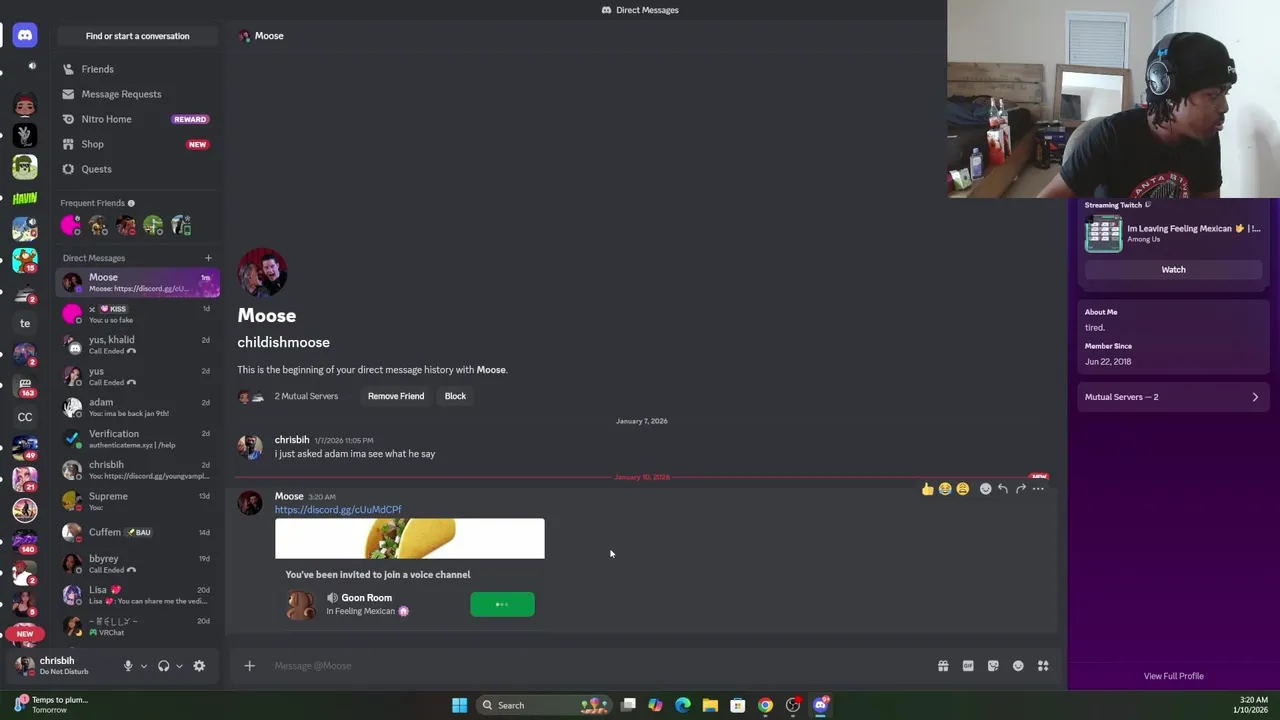Image resolution: width=1280 pixels, height=720 pixels.
Task: Open the apps launcher icon
Action: pyautogui.click(x=1043, y=666)
